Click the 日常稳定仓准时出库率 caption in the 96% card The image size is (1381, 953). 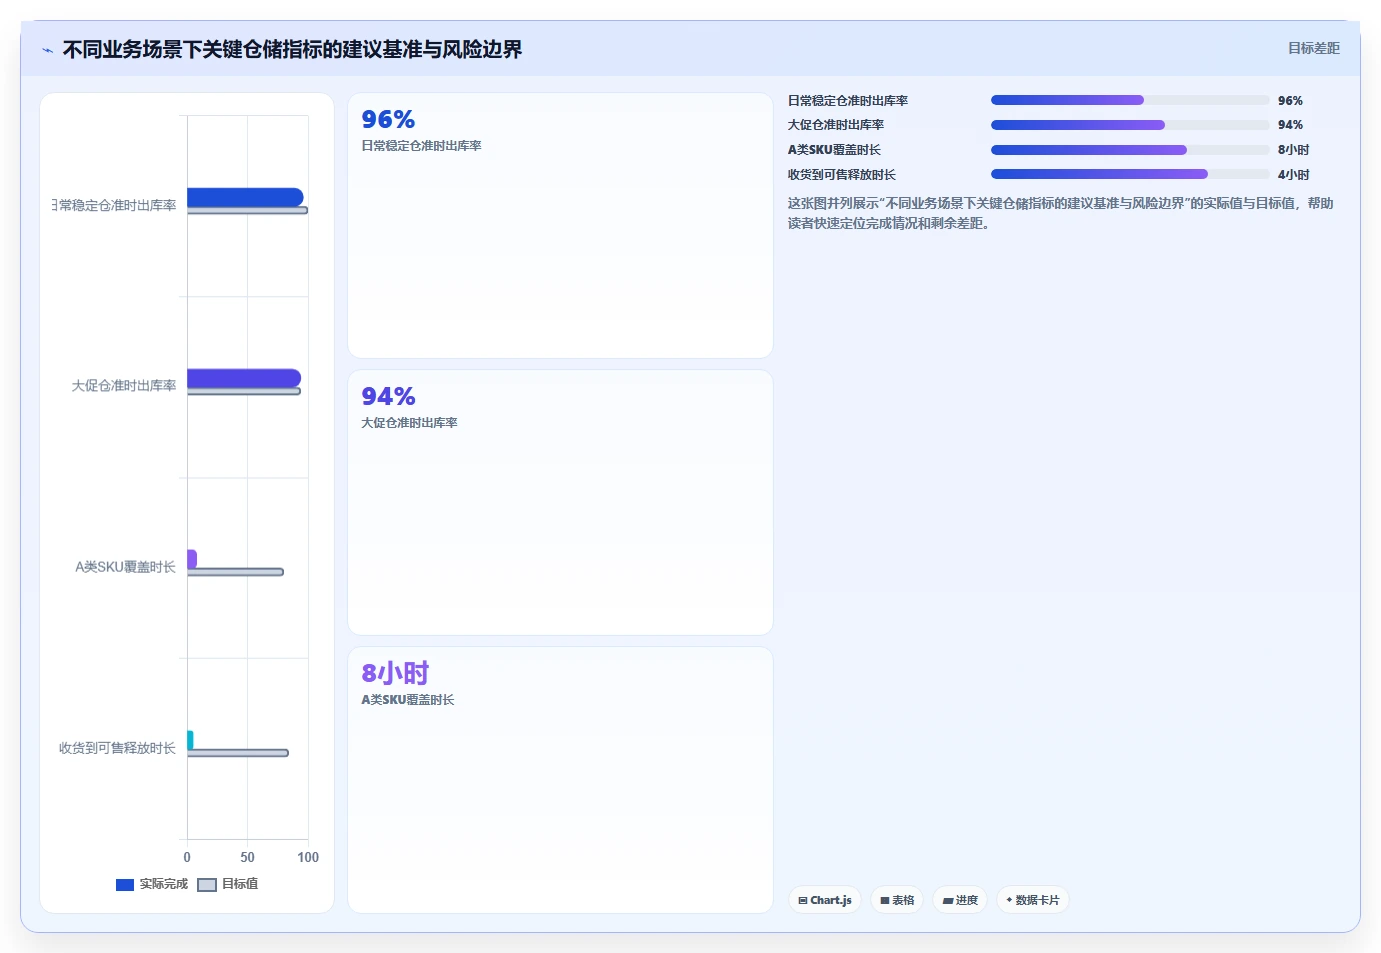coord(421,146)
